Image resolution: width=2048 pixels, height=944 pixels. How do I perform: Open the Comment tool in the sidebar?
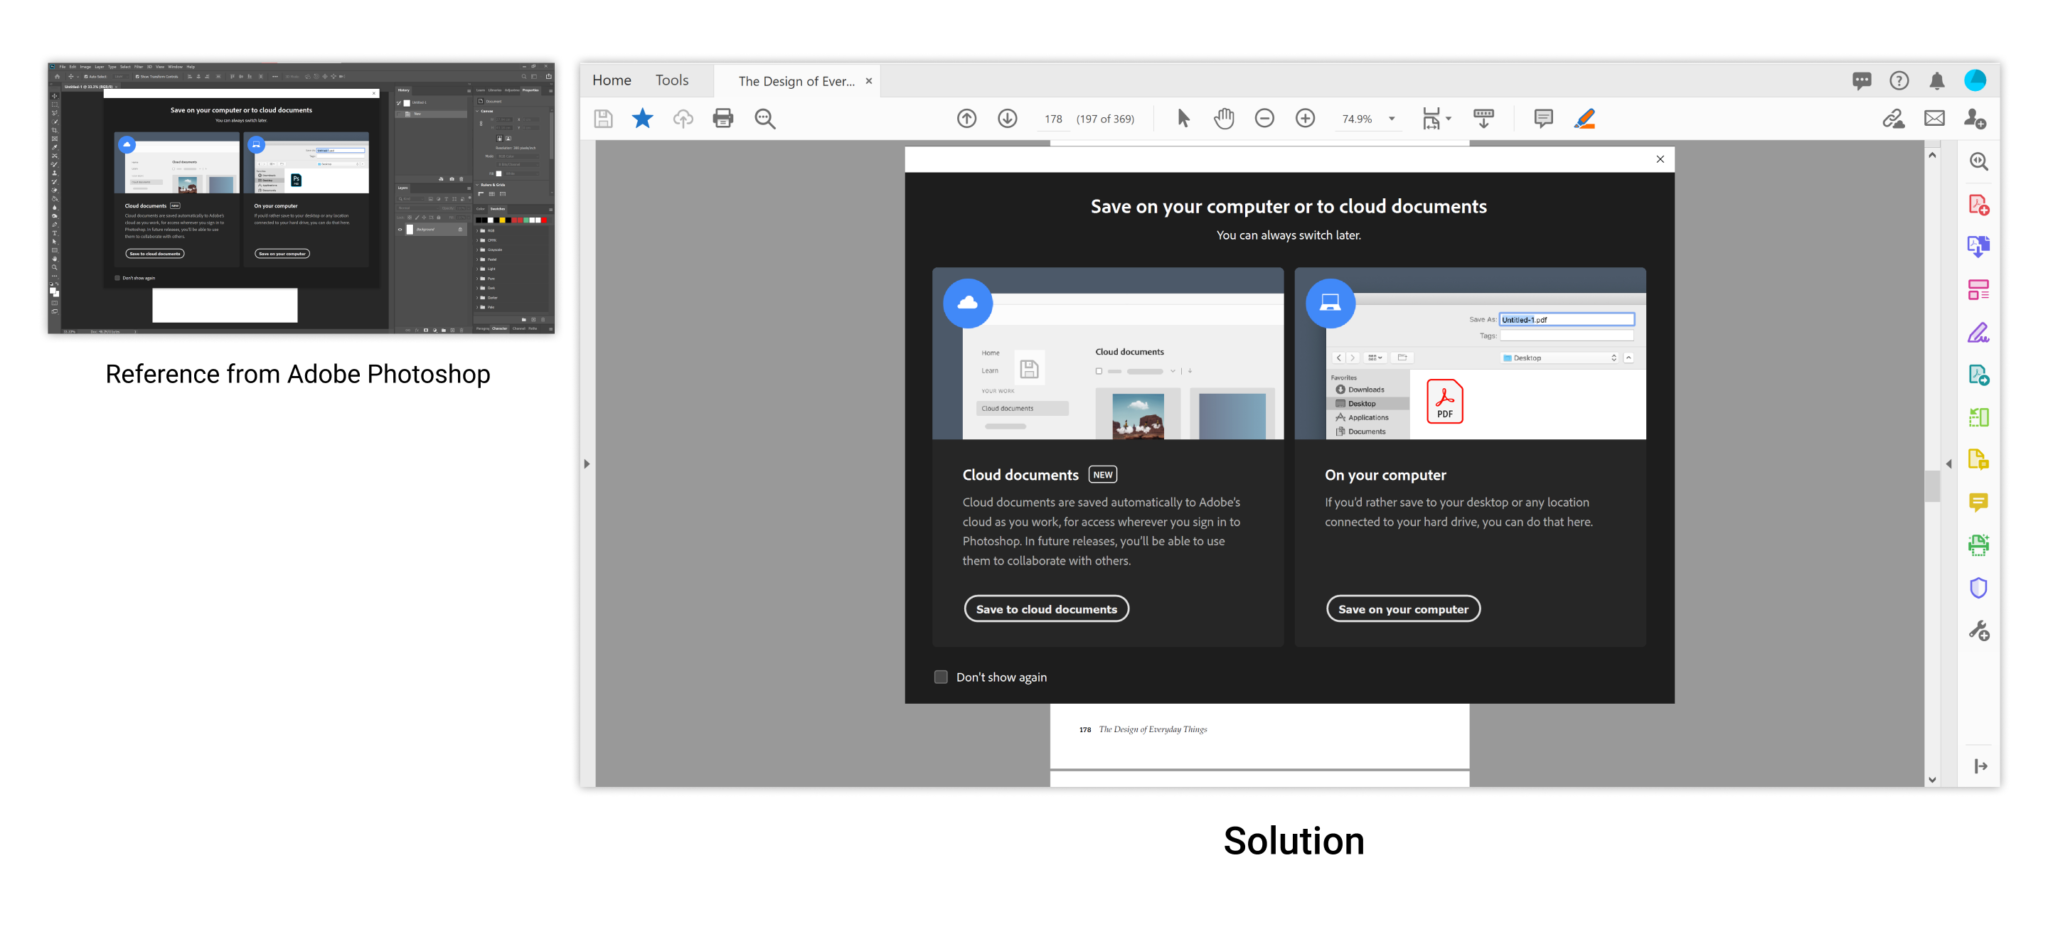(x=1978, y=502)
